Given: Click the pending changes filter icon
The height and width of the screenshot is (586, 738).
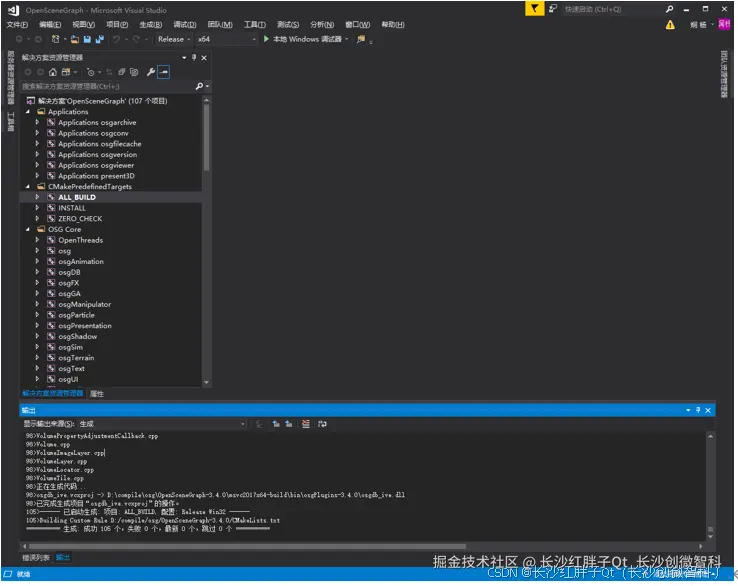Looking at the screenshot, I should click(x=90, y=72).
